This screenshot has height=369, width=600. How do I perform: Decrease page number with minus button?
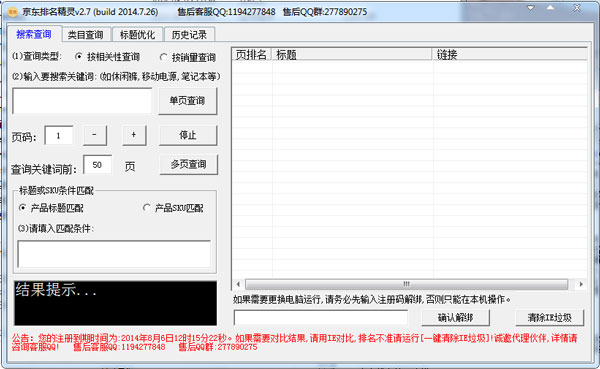tap(95, 135)
